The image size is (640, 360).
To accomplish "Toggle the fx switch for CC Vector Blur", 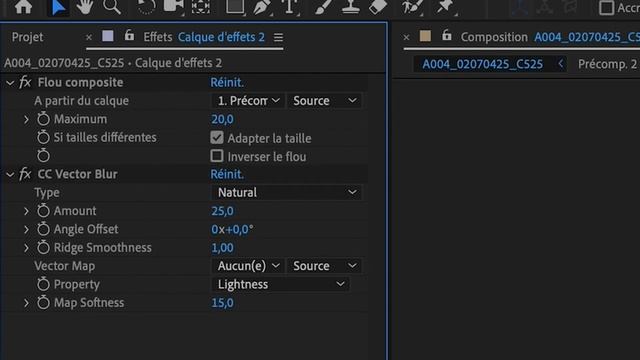I will pyautogui.click(x=25, y=174).
